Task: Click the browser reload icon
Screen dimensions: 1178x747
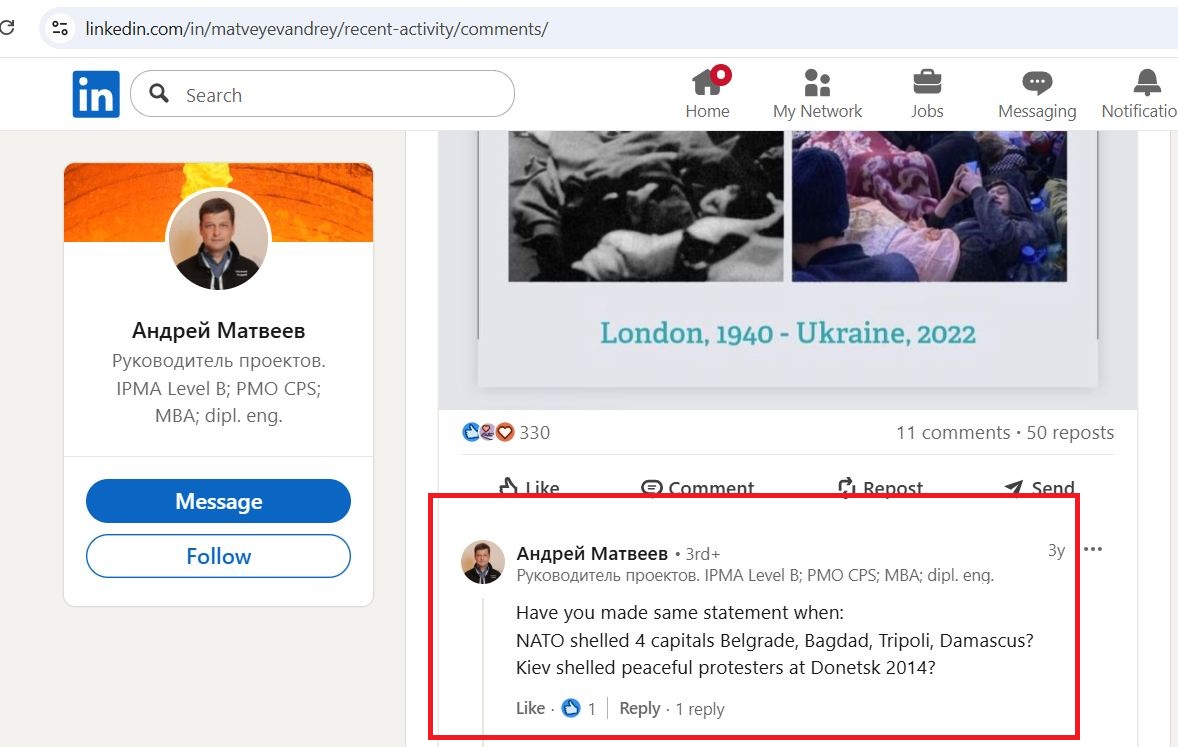Action: click(x=6, y=28)
